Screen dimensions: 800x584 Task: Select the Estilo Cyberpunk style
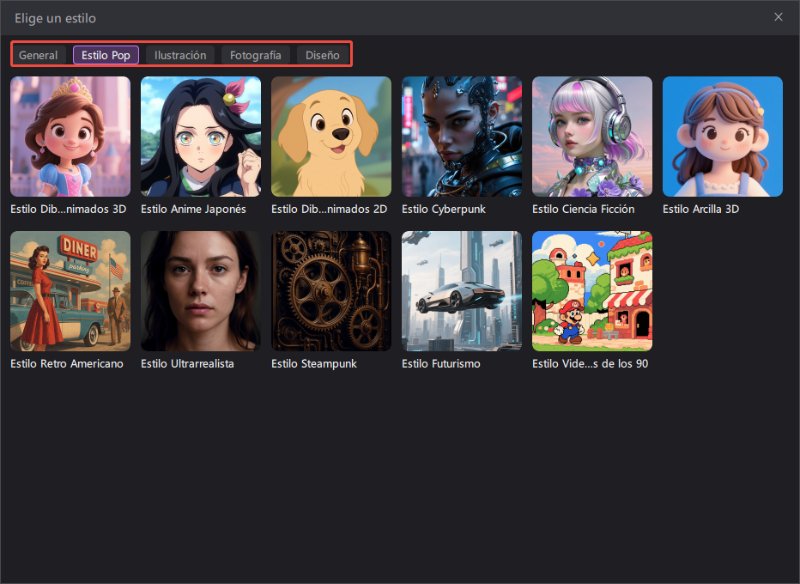click(460, 135)
